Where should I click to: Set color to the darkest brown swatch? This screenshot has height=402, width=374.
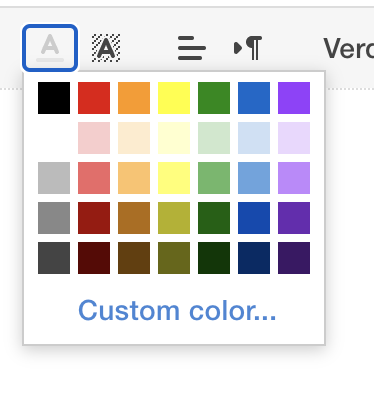click(134, 258)
